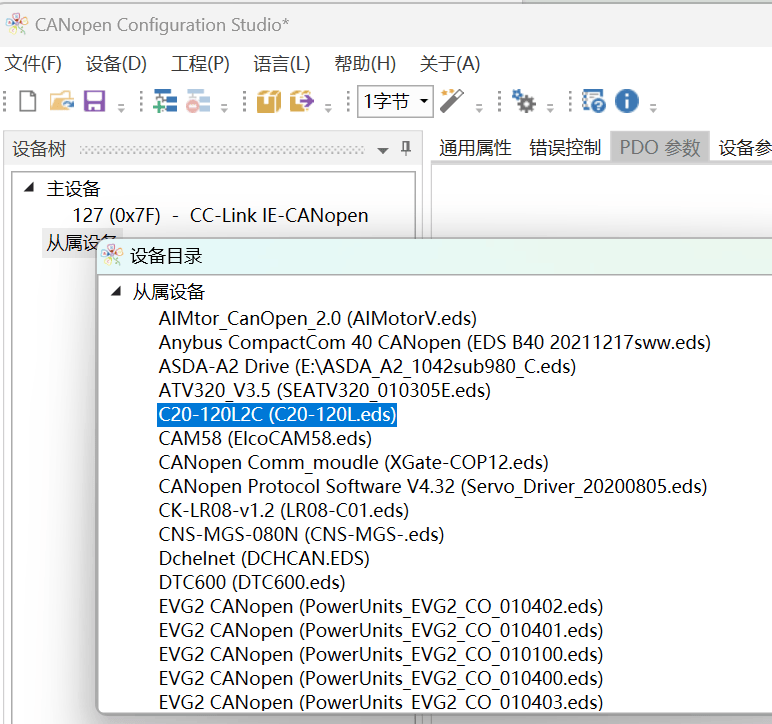Select EVG2 CANopen PowerUnits_EVG2_CO_010400.eds

point(381,679)
